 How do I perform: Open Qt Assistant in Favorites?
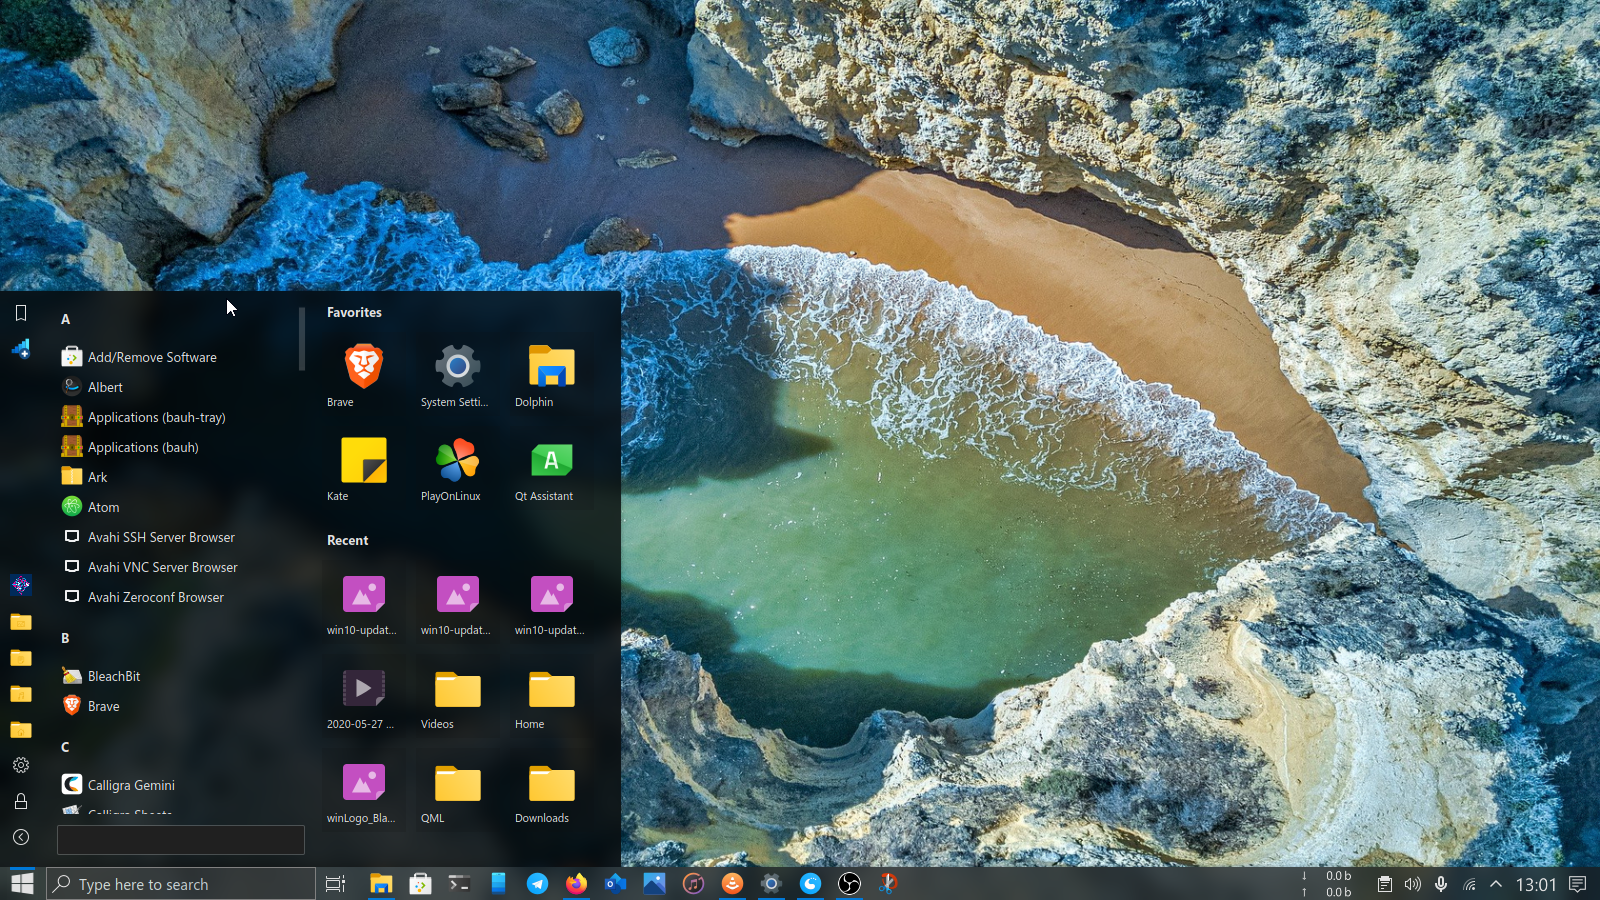coord(551,462)
